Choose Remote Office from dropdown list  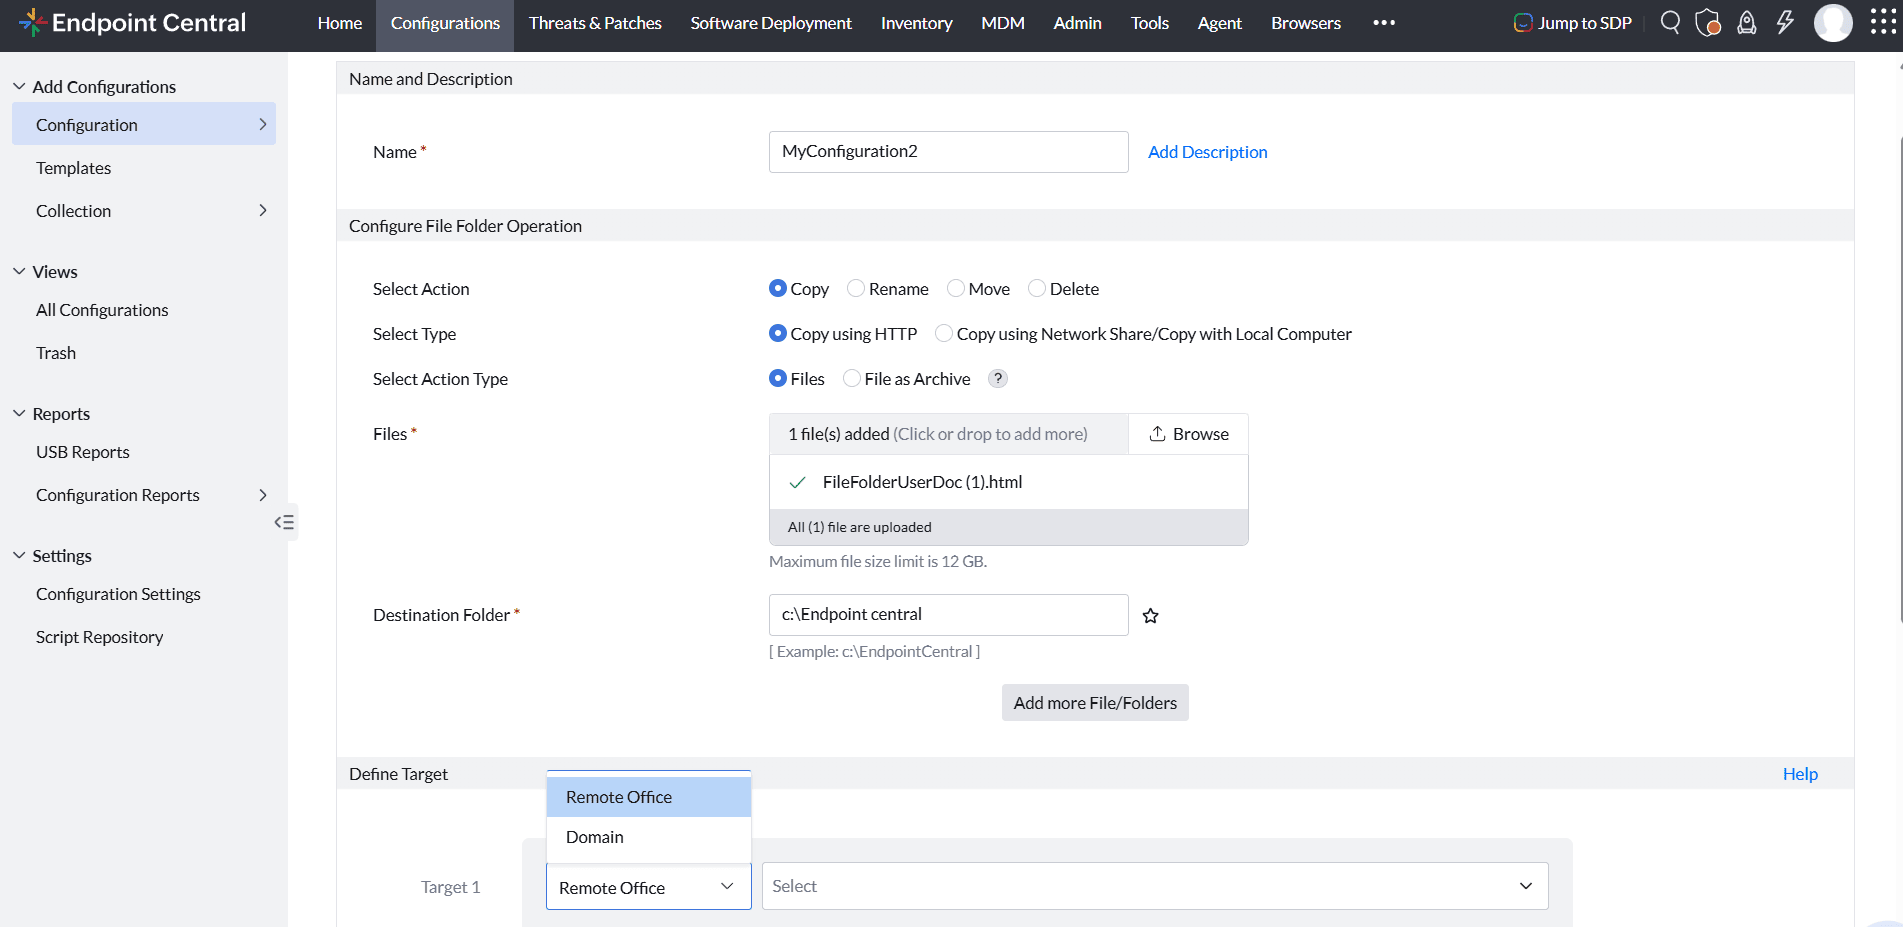click(x=649, y=797)
